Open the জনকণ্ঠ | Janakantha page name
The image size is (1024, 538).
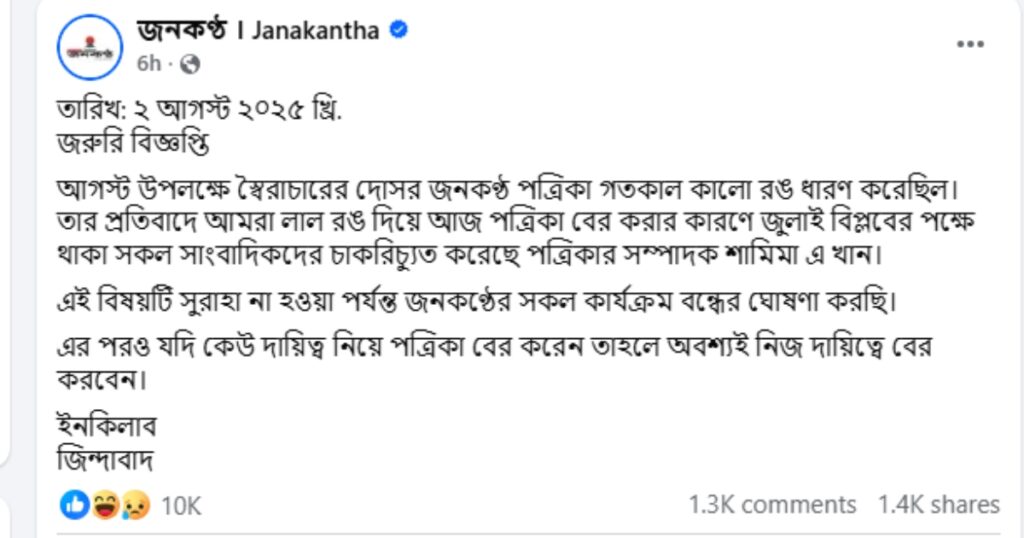click(258, 30)
